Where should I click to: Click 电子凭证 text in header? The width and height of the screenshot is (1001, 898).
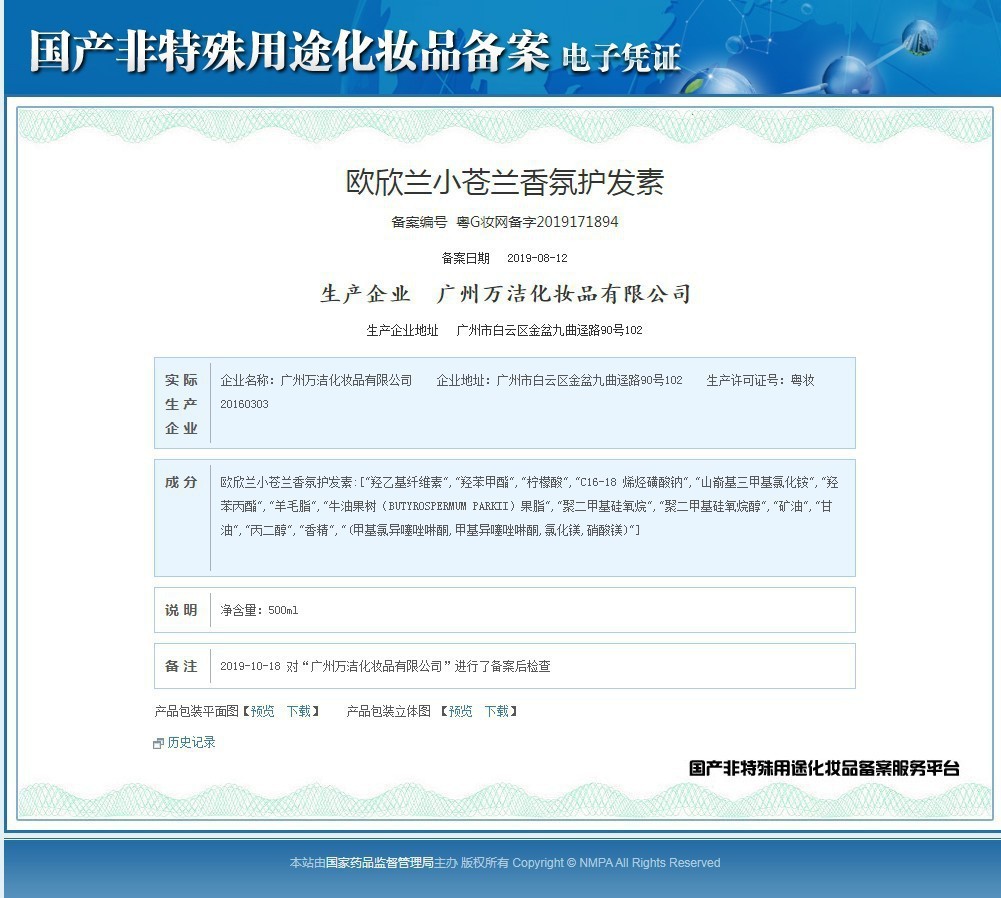click(621, 58)
